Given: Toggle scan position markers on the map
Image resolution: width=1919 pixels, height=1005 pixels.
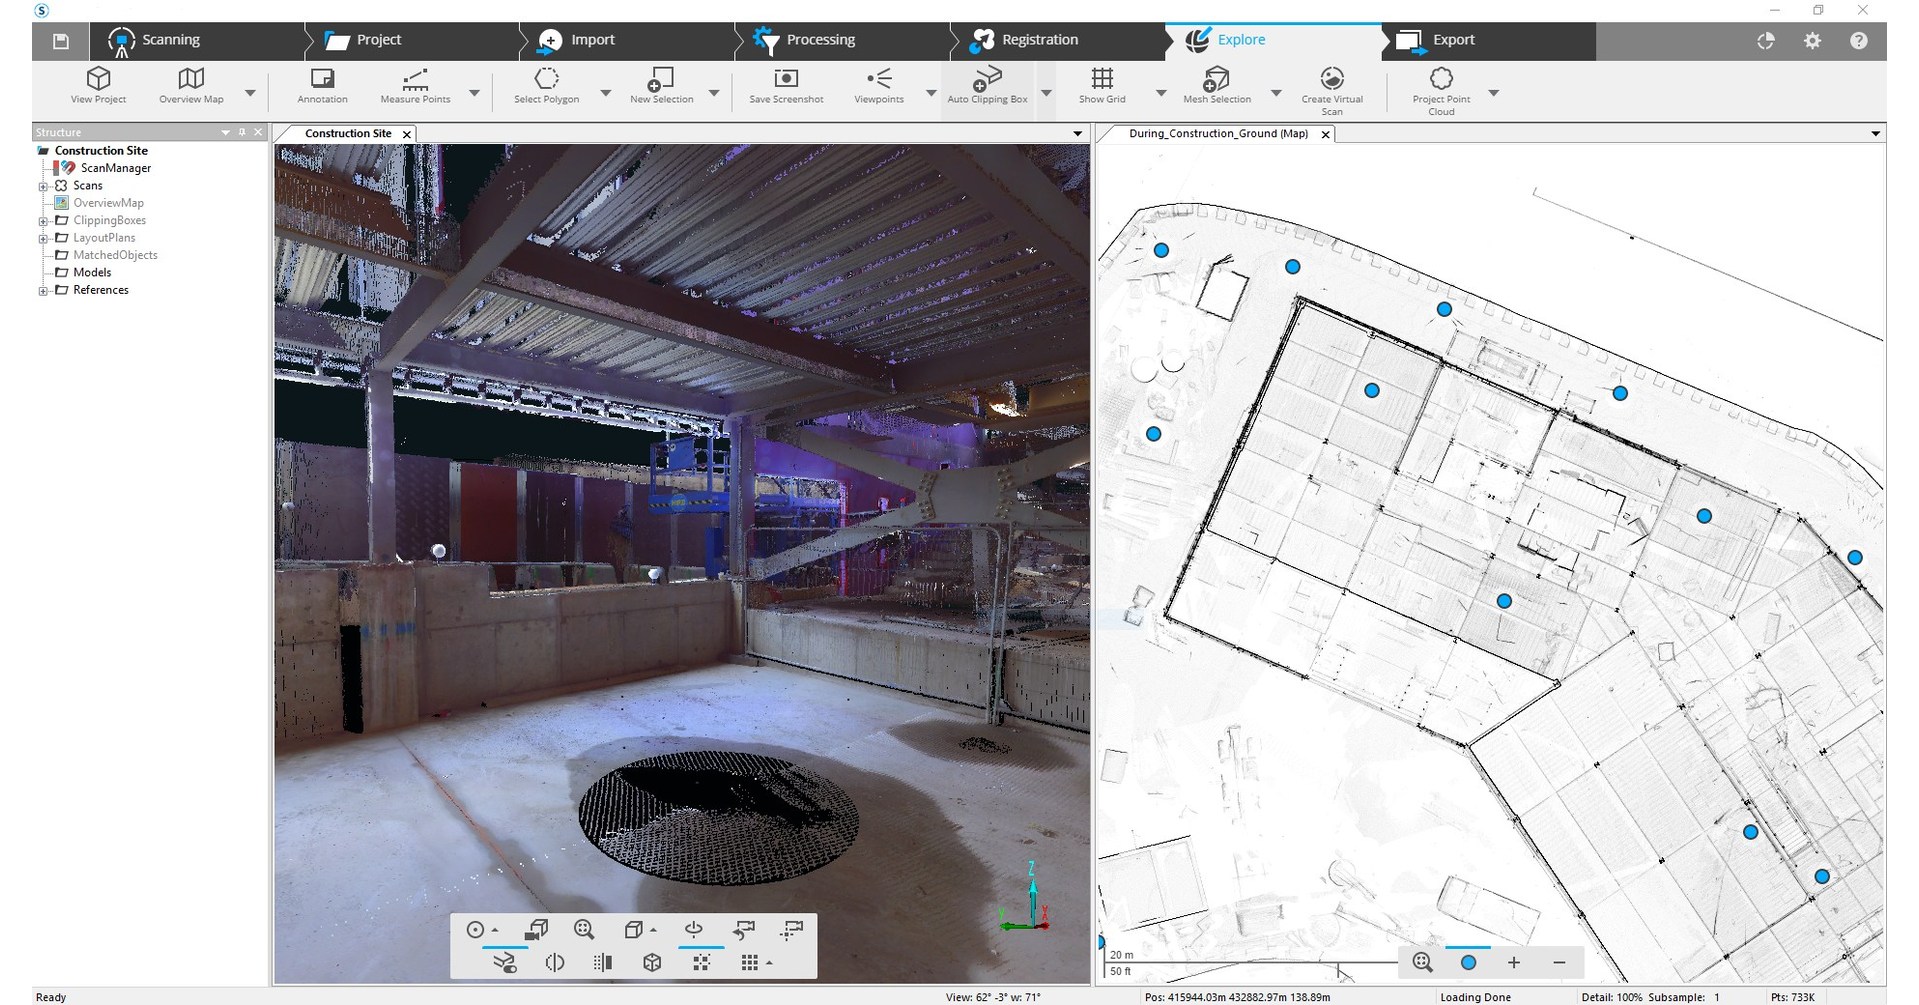Looking at the screenshot, I should 1468,962.
